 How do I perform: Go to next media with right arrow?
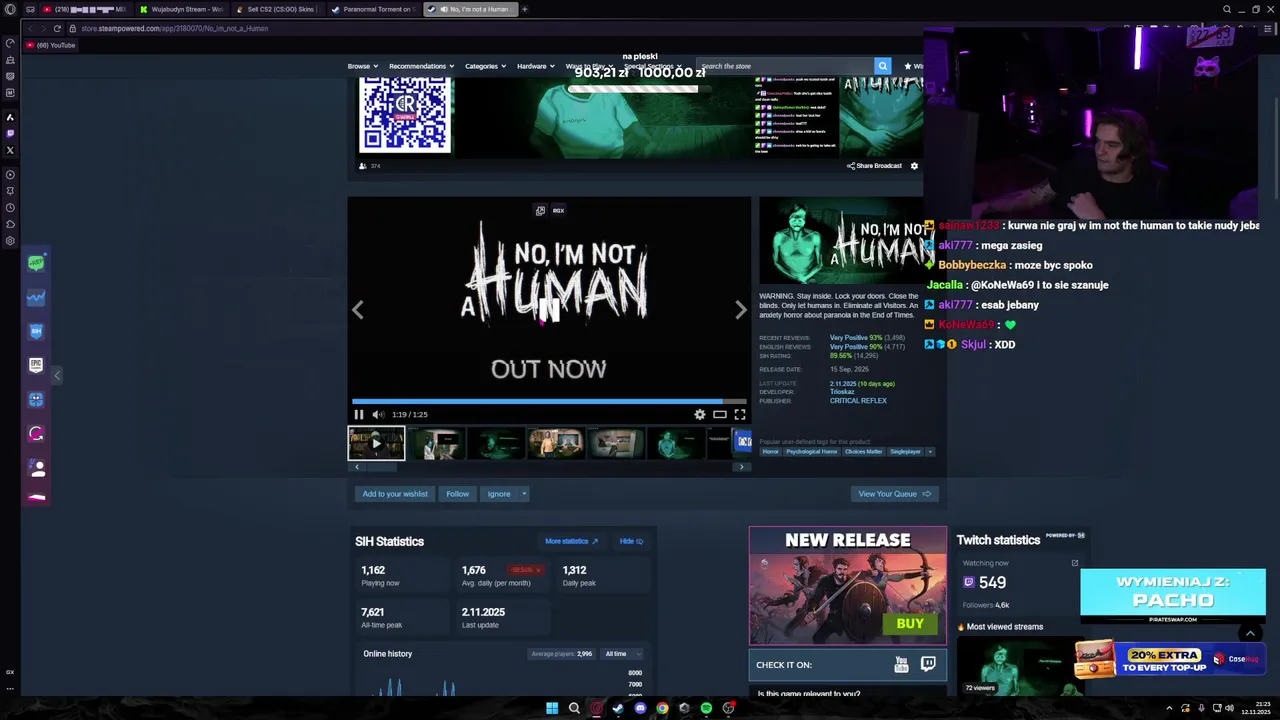point(740,310)
